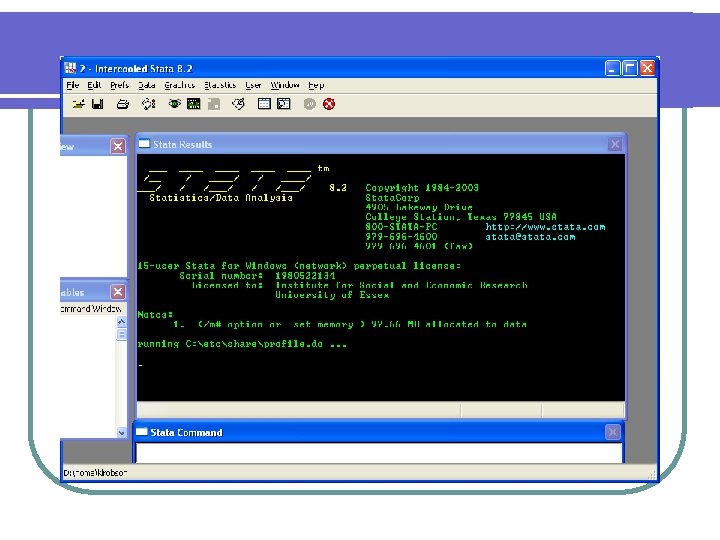Click the Open file toolbar icon
The width and height of the screenshot is (720, 540).
[x=79, y=104]
